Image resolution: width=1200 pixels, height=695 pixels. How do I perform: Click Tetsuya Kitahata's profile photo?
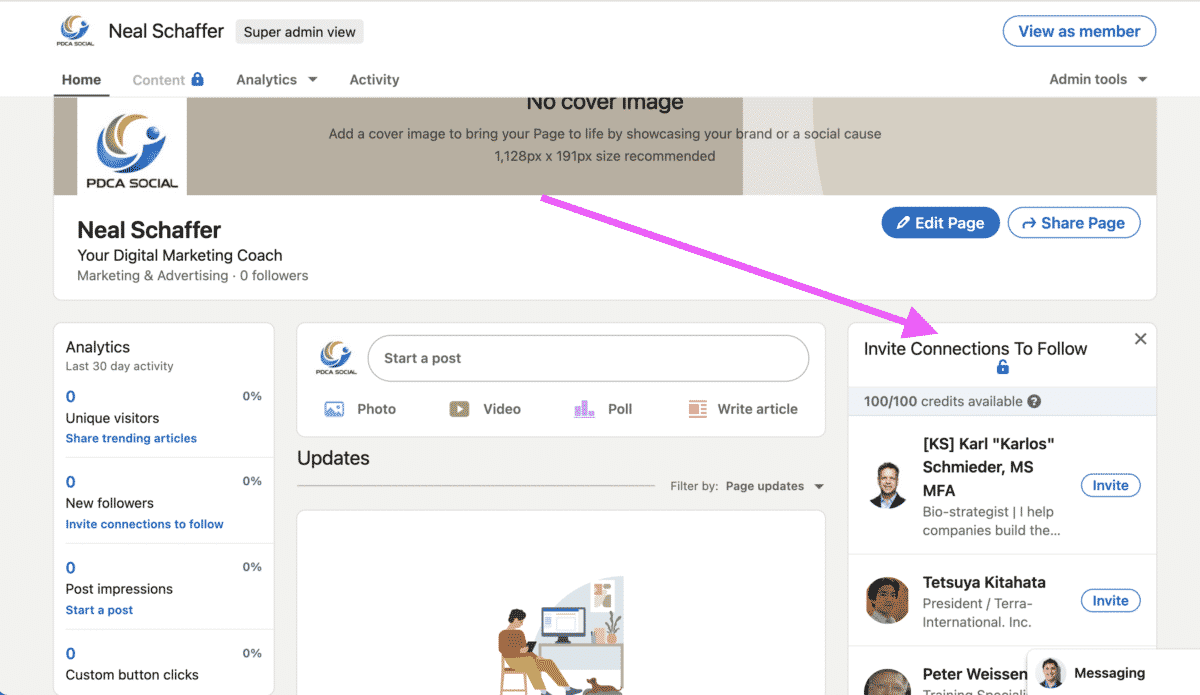click(887, 601)
